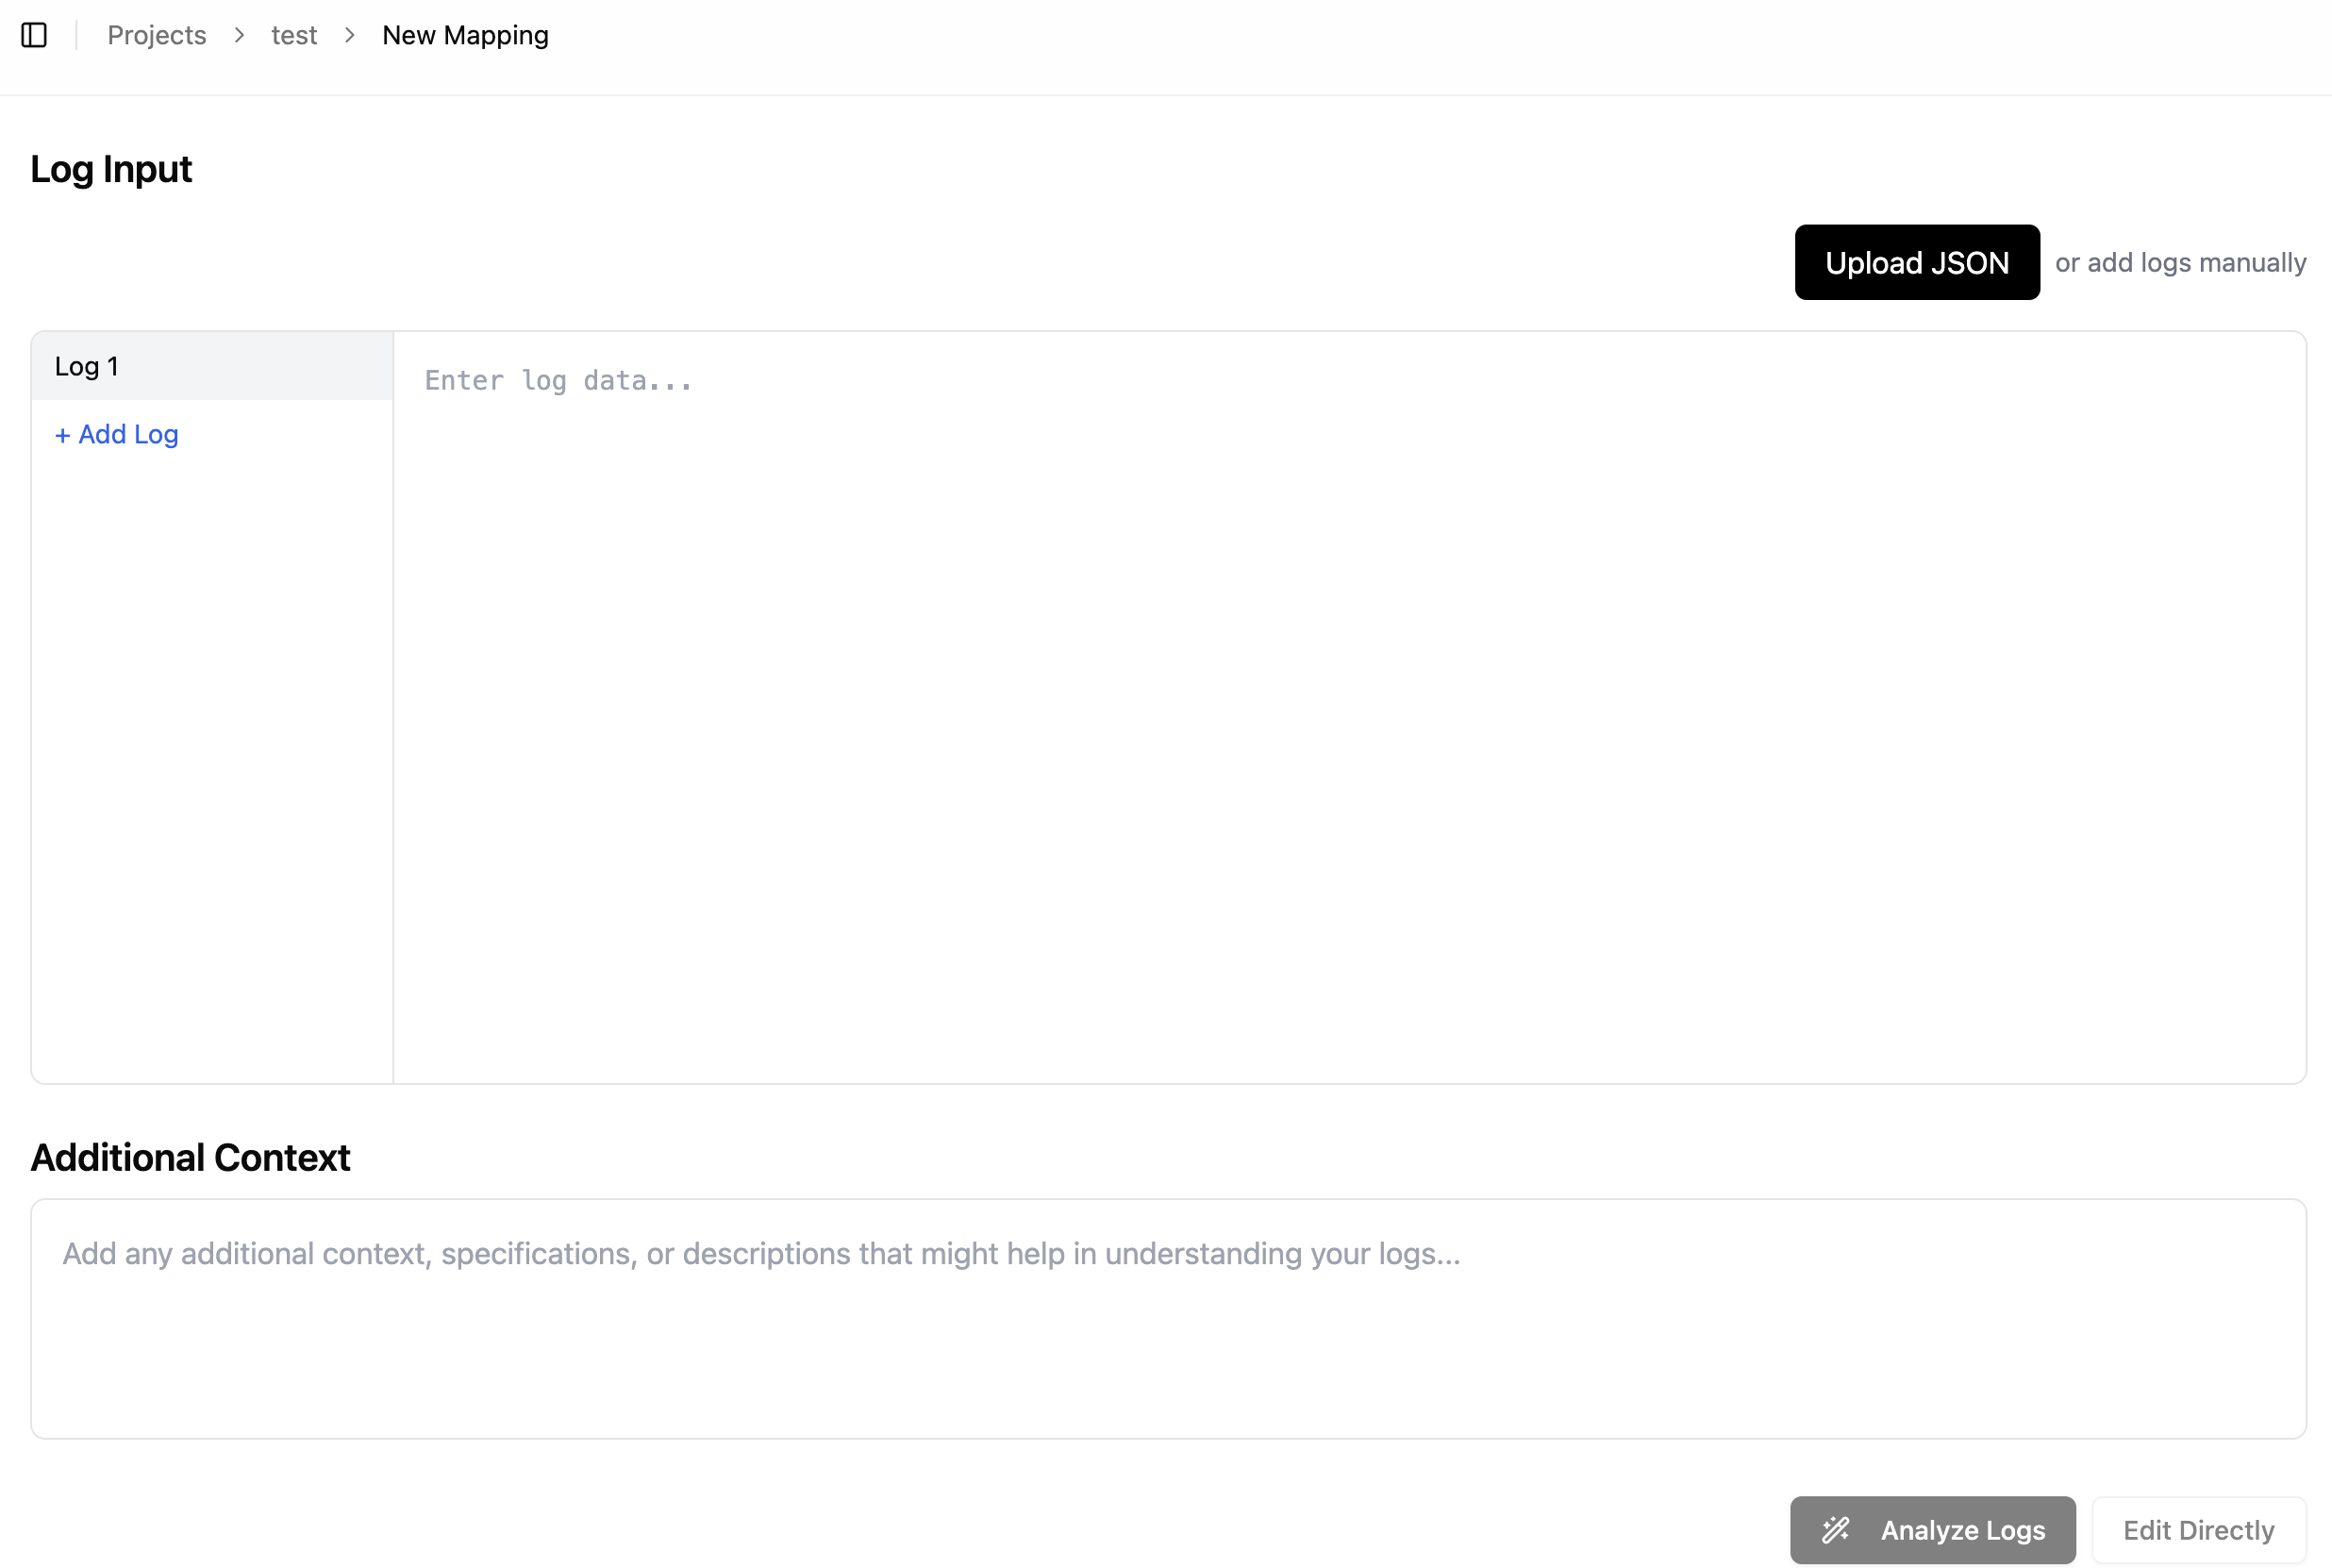
Task: Click the plus sign of Add Log
Action: [x=62, y=435]
